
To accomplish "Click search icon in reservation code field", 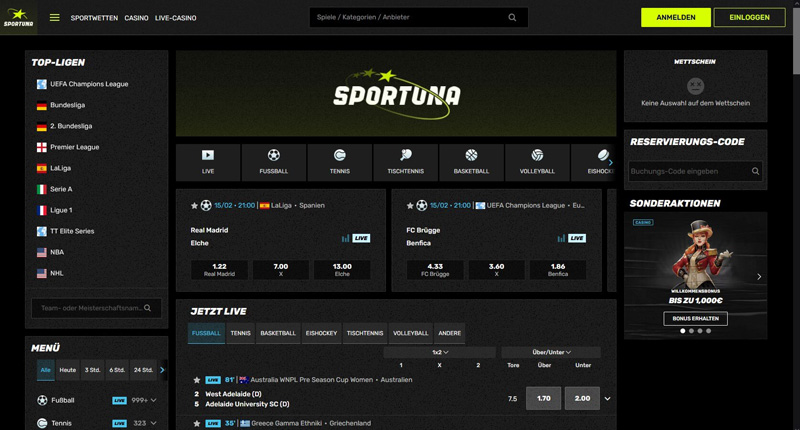I will click(x=756, y=171).
